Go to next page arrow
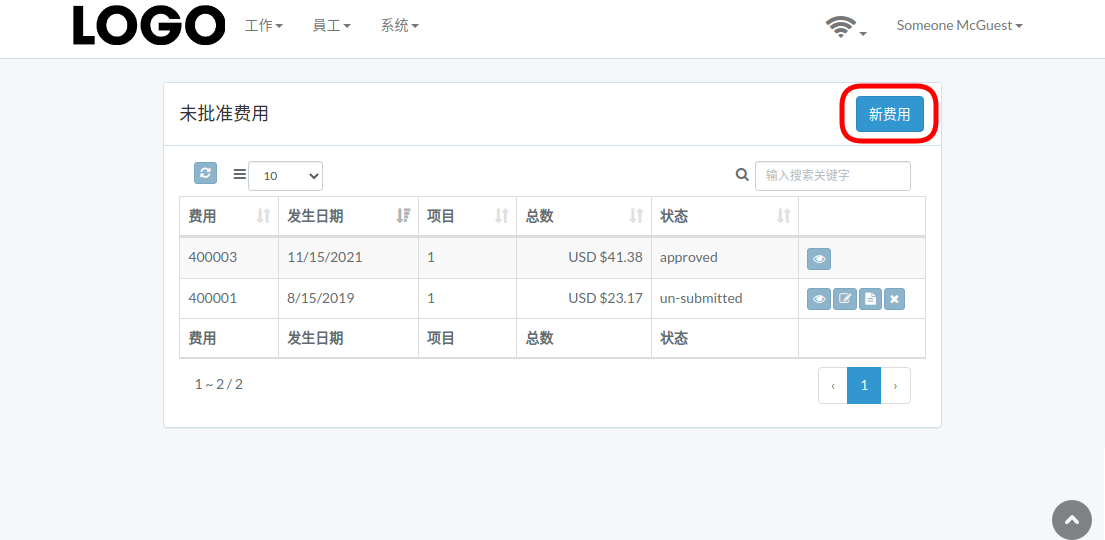Screen dimensions: 1105x540 click(x=896, y=386)
